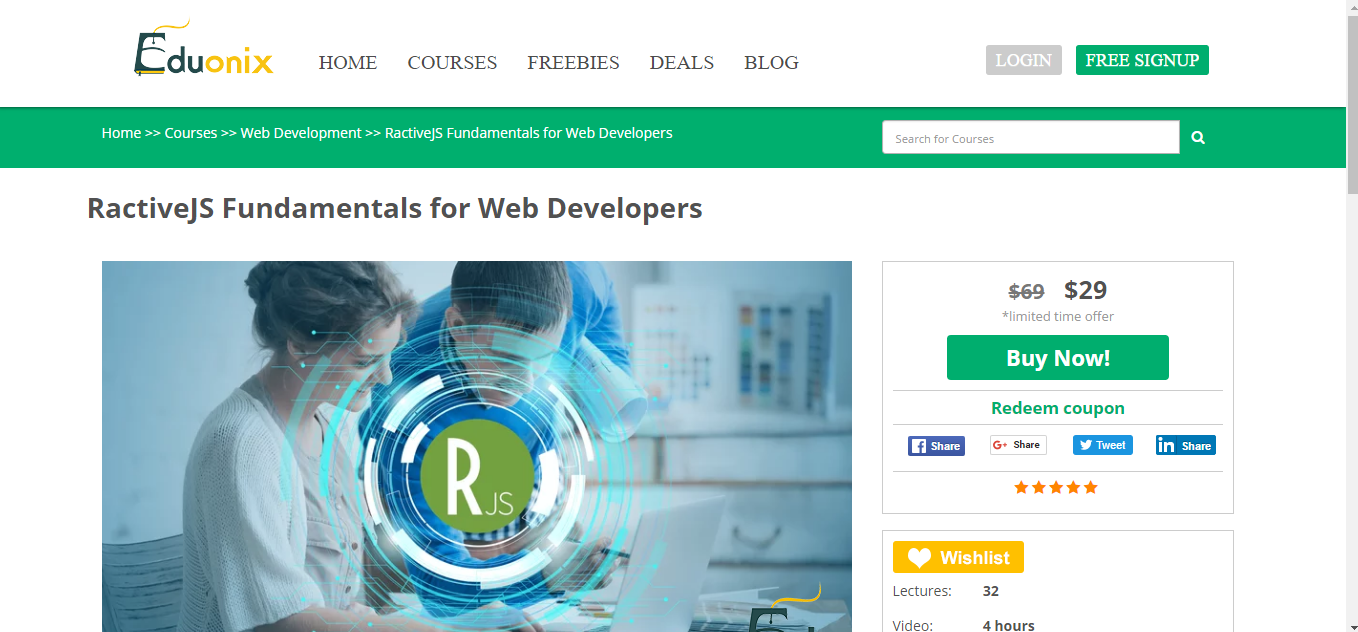Share the course via Google+
The width and height of the screenshot is (1358, 632).
[x=1018, y=444]
